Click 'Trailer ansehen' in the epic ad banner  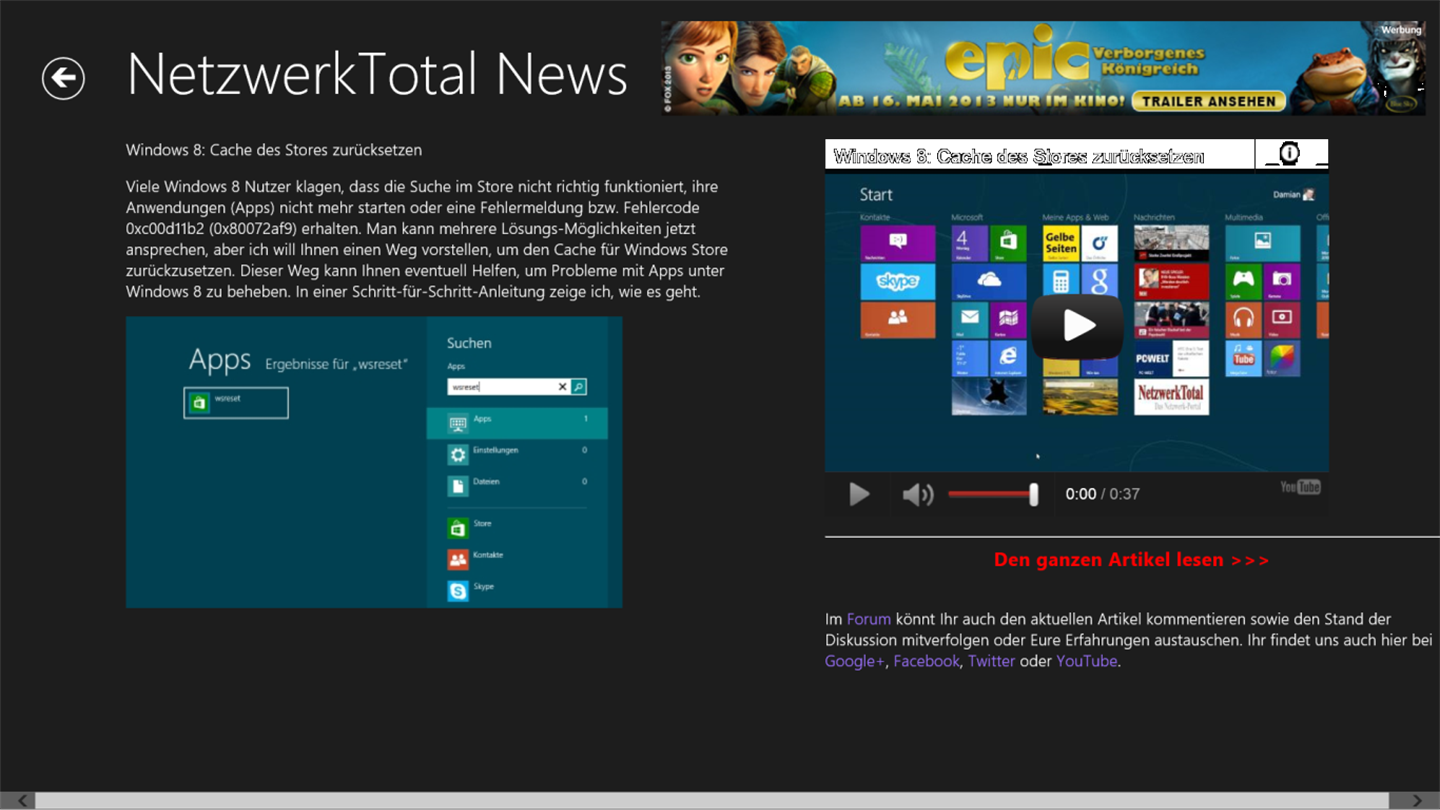click(x=1208, y=101)
